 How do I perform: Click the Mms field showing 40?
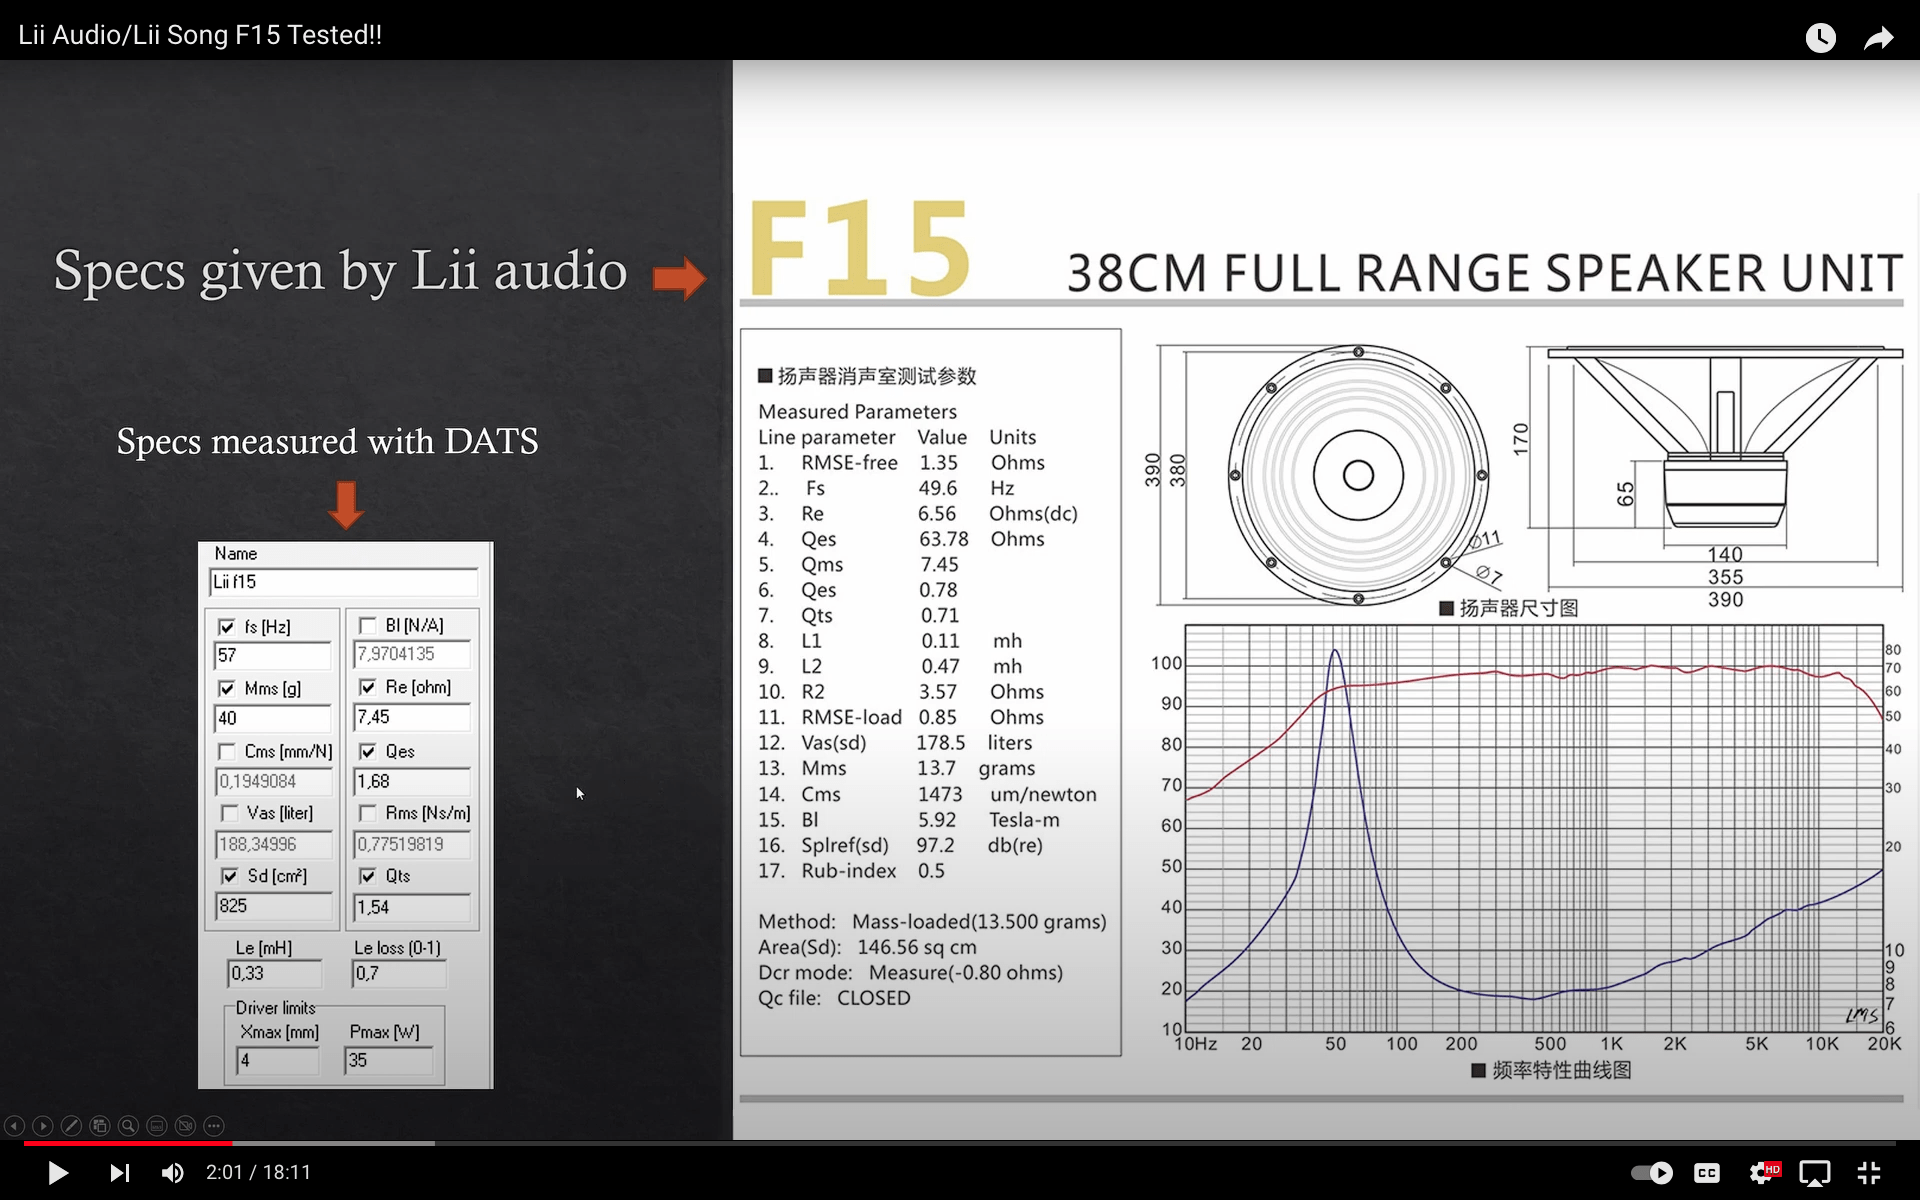coord(272,718)
